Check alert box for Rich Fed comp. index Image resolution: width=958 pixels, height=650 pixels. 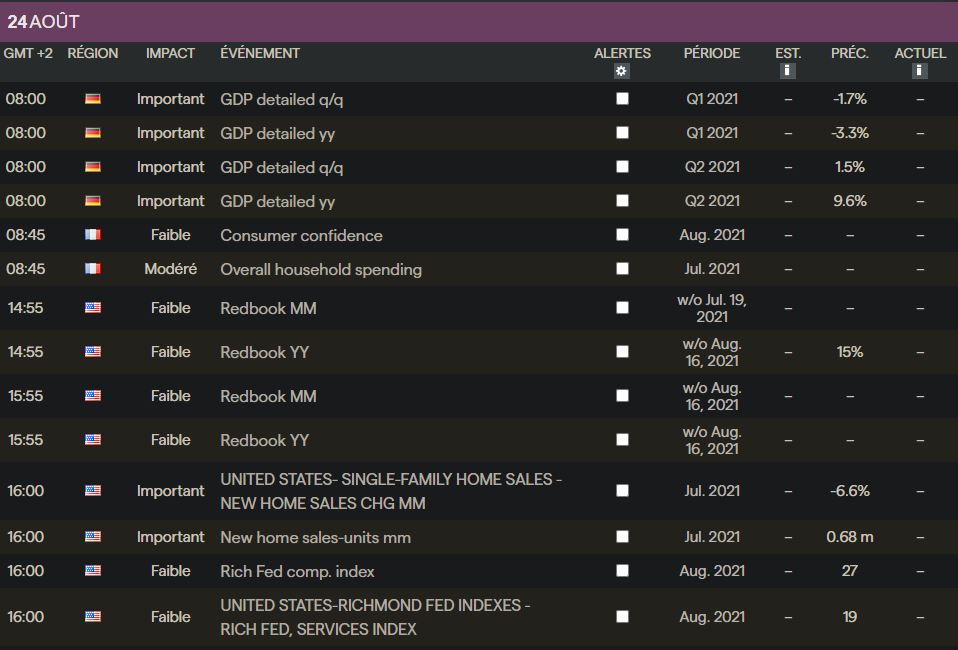point(622,570)
